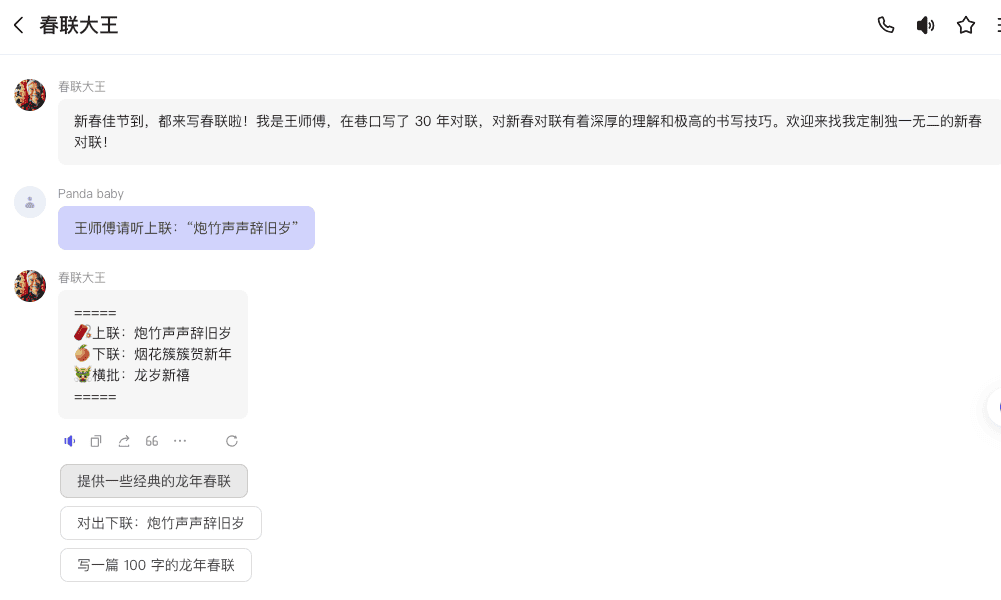
Task: Click the user message bubble 王师傅请听上联
Action: click(186, 228)
